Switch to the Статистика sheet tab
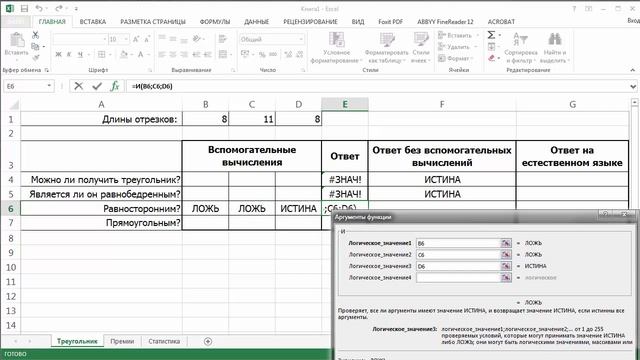This screenshot has height=360, width=640. 164,341
